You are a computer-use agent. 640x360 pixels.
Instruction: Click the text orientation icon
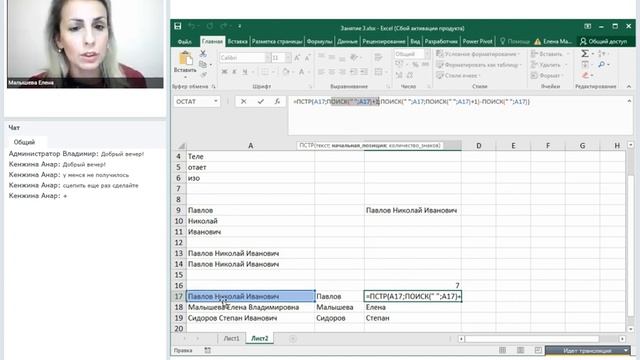pyautogui.click(x=354, y=58)
